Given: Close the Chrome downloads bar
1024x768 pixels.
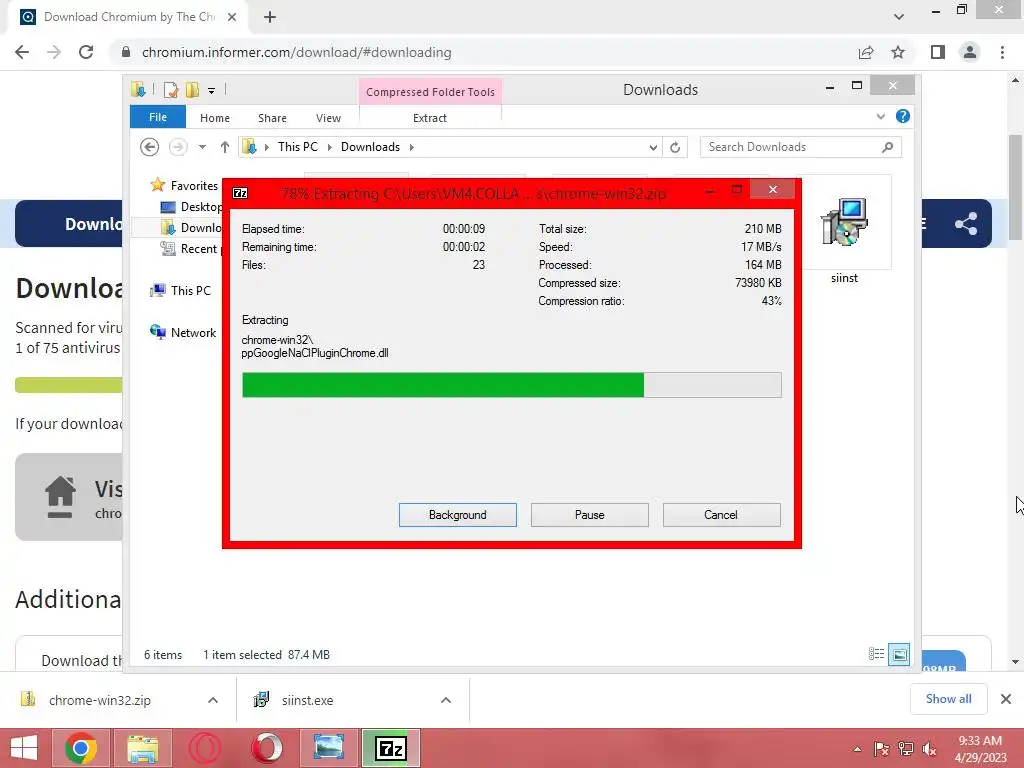Looking at the screenshot, I should point(1006,699).
